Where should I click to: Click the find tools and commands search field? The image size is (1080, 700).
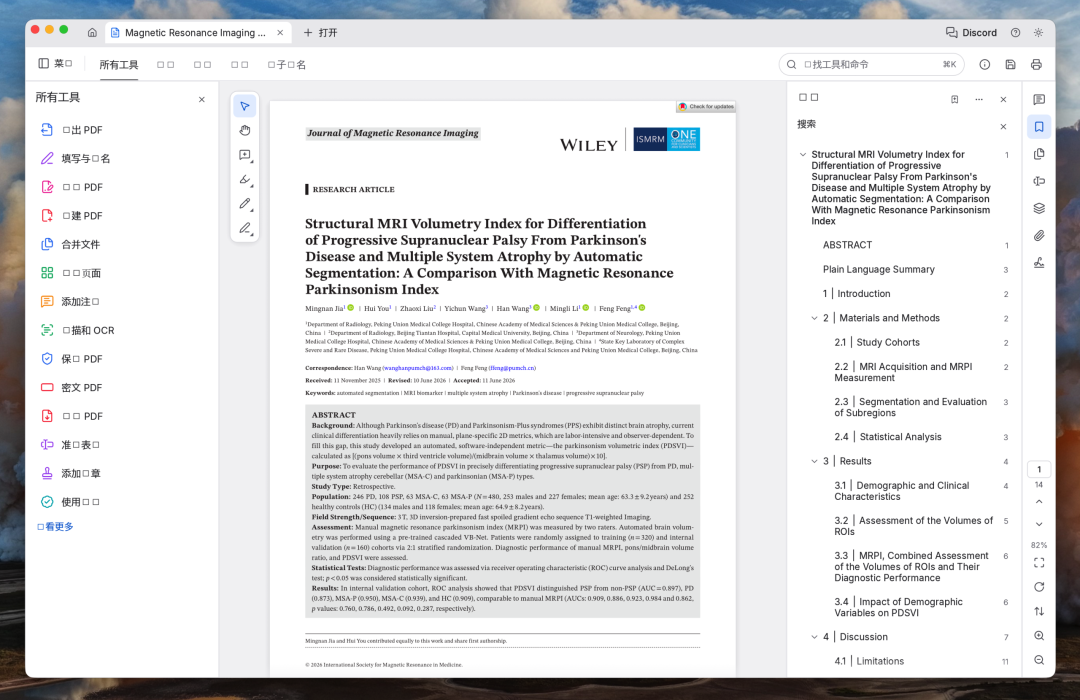(871, 64)
